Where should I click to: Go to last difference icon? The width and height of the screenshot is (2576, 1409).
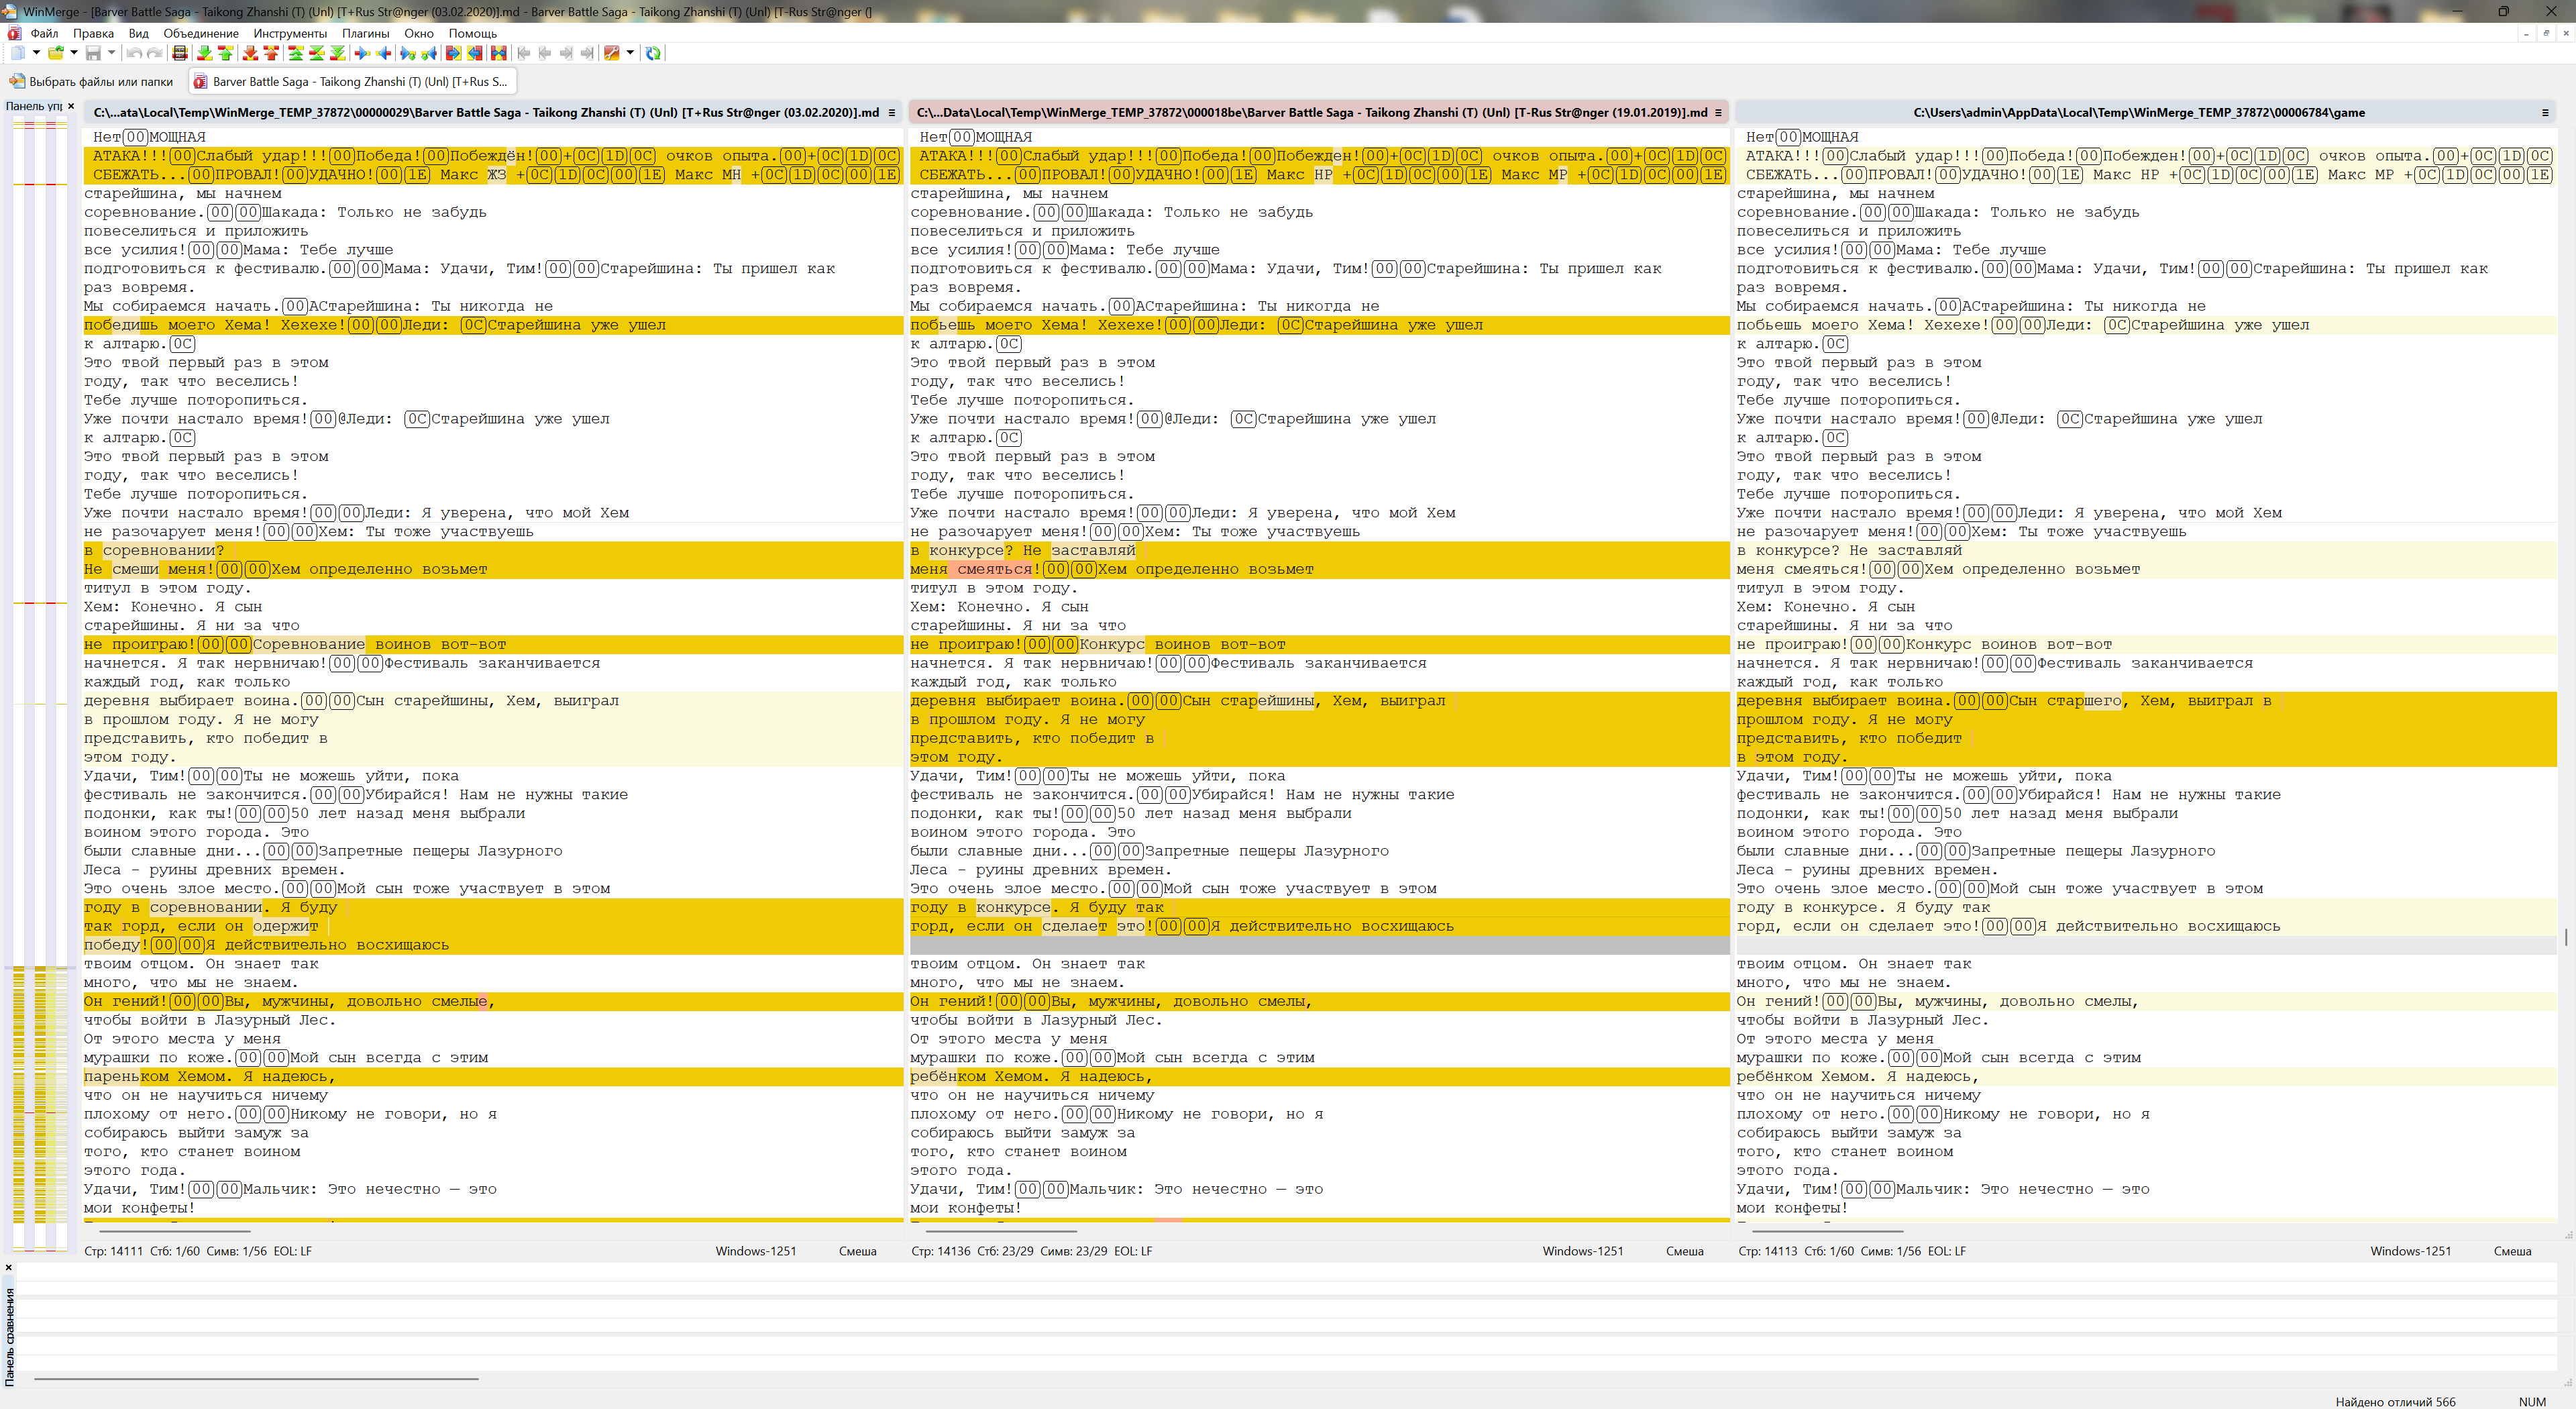pos(338,53)
